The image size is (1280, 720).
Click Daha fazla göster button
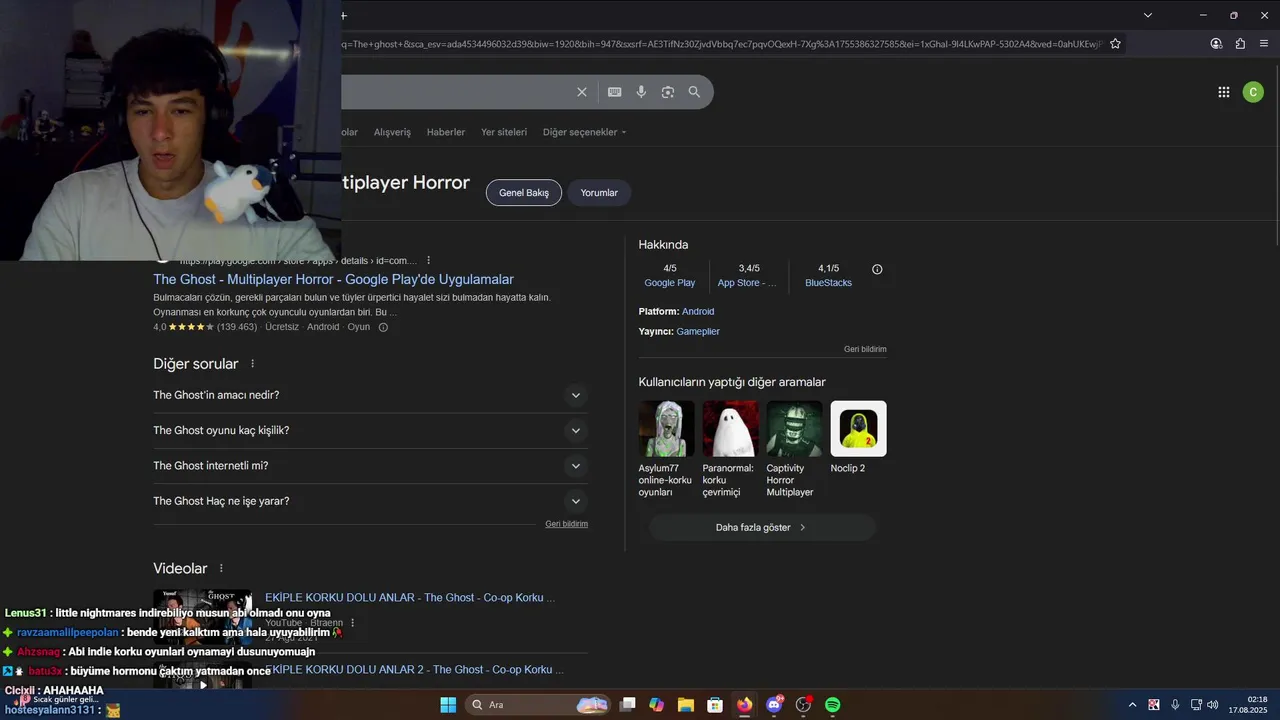[x=762, y=528]
